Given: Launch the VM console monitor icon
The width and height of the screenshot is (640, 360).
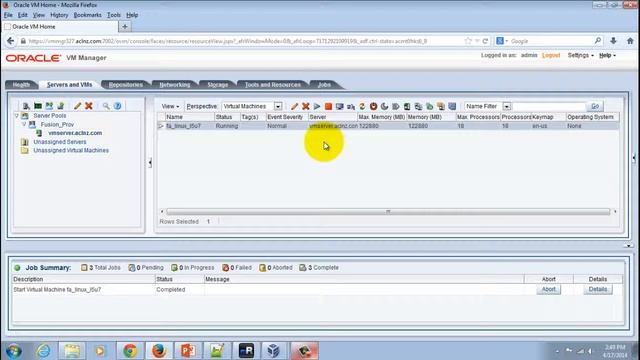Looking at the screenshot, I should point(340,107).
